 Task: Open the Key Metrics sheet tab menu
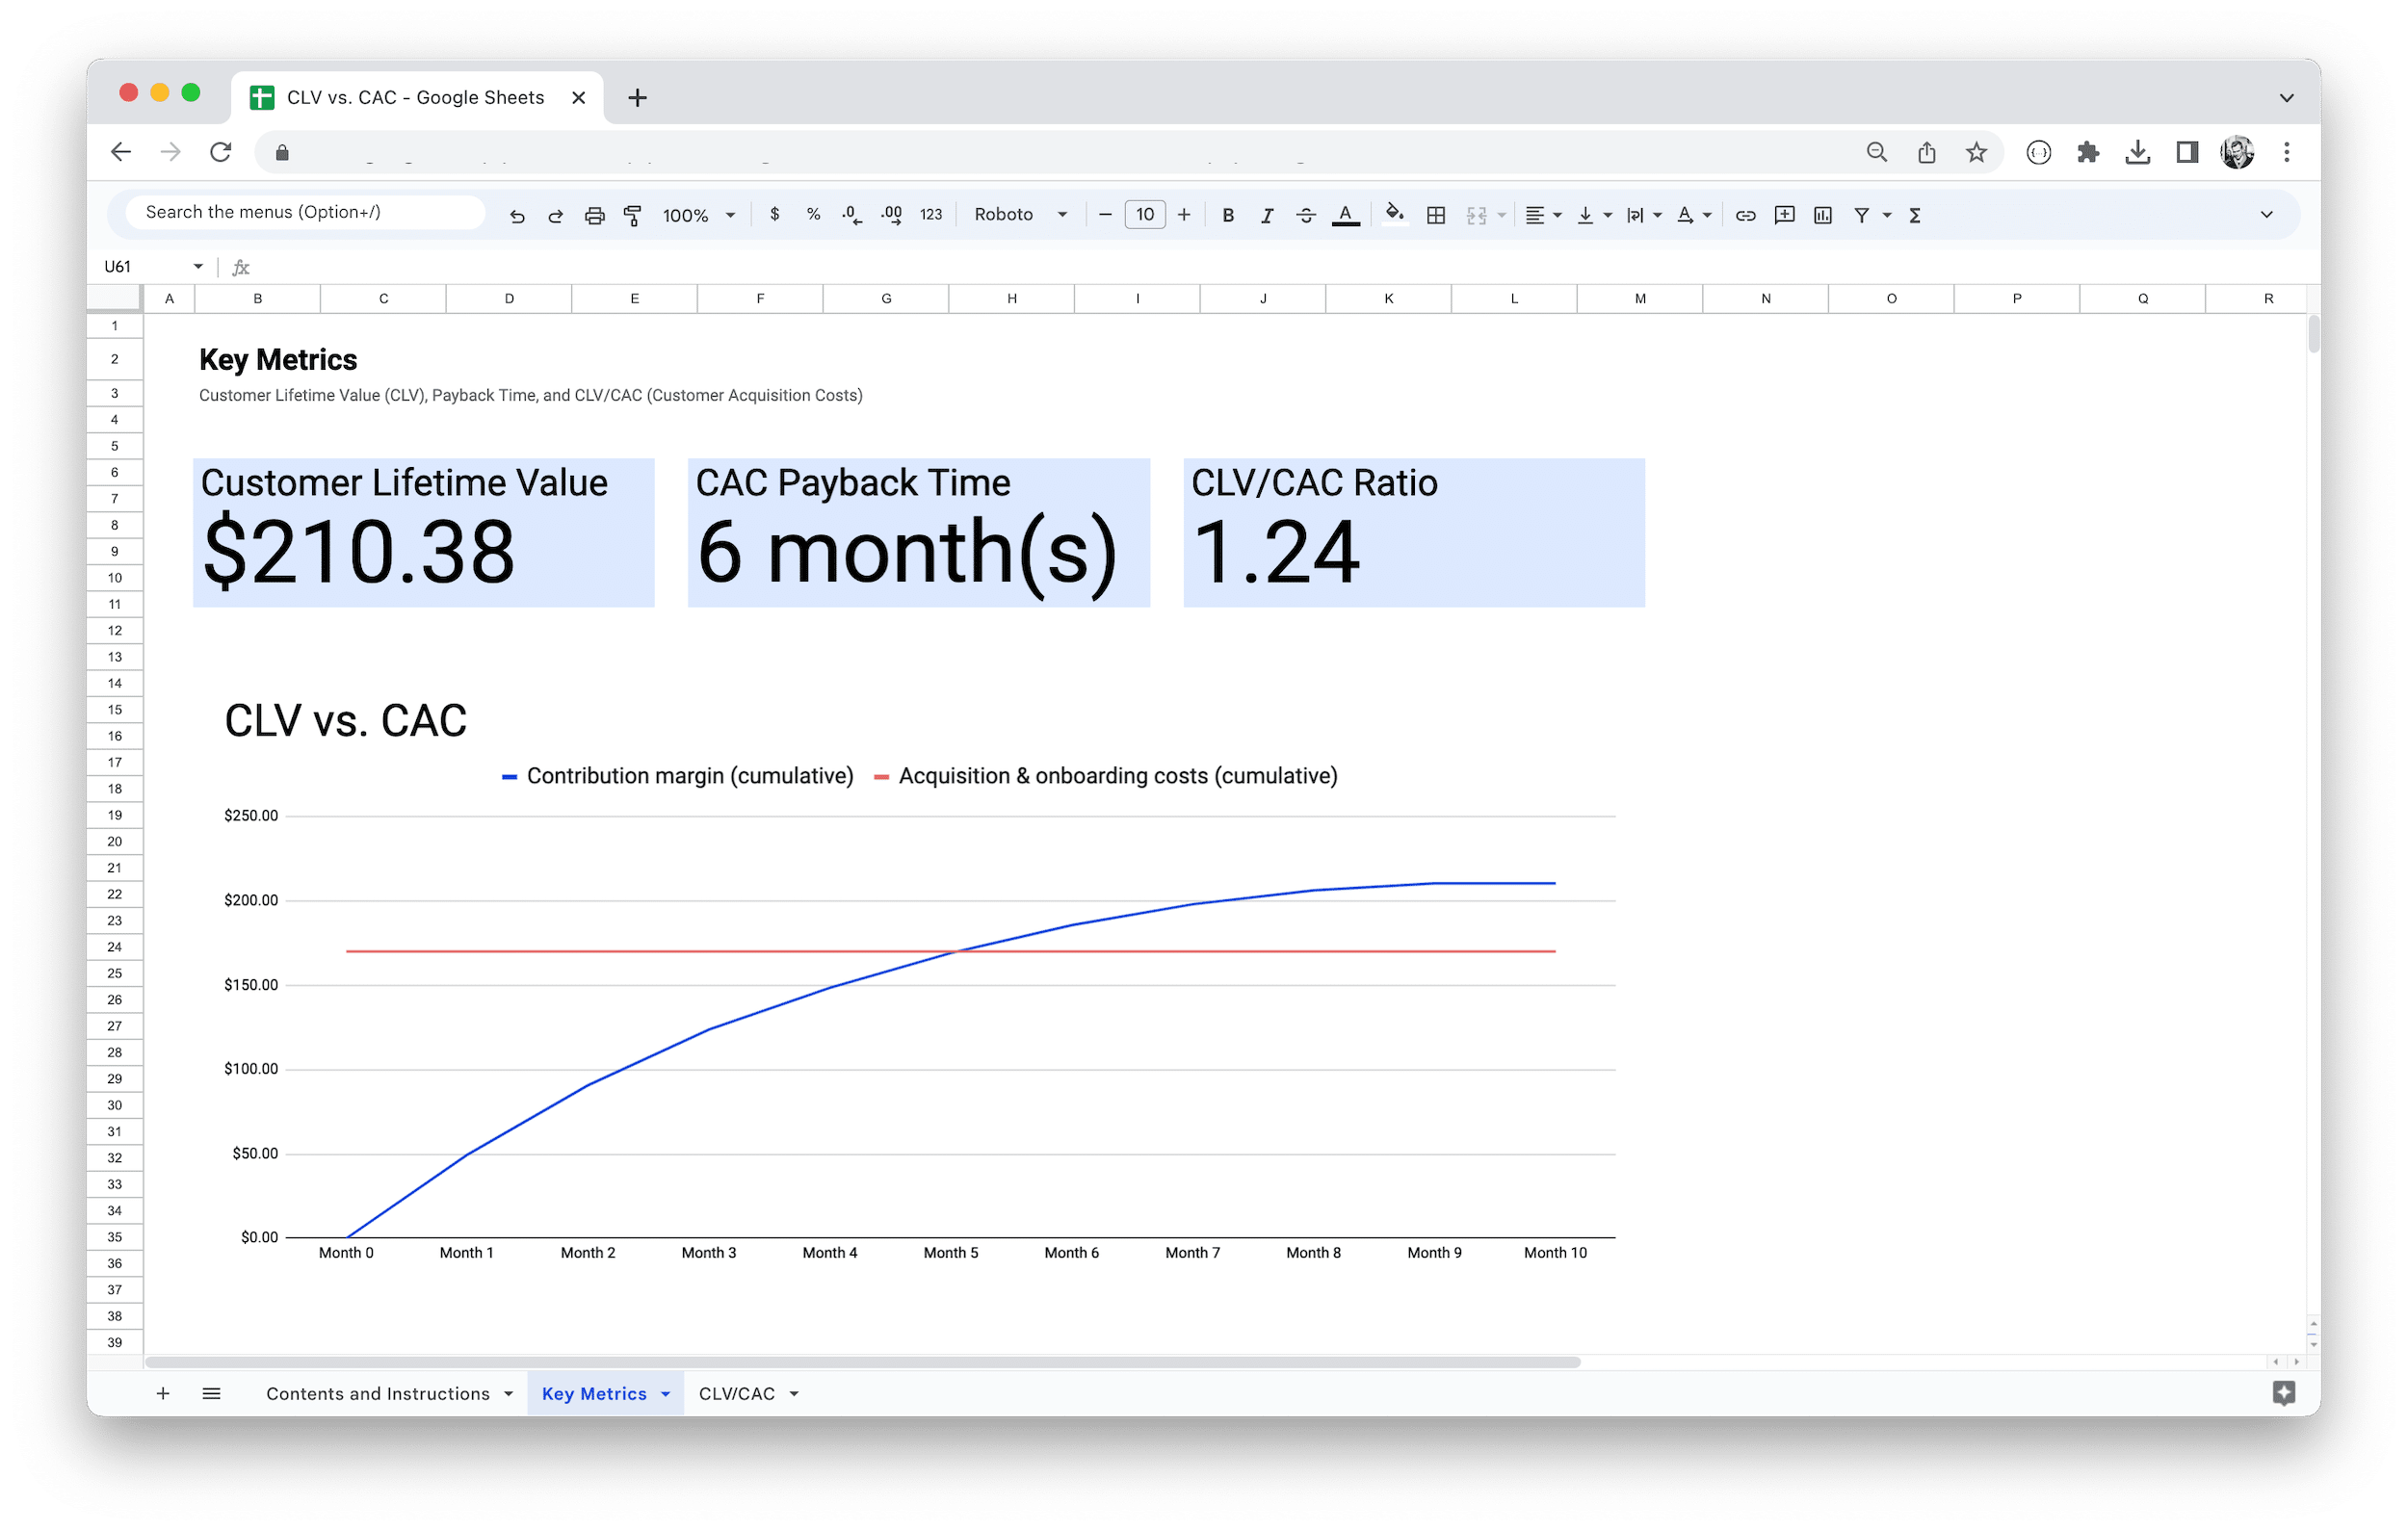click(666, 1393)
